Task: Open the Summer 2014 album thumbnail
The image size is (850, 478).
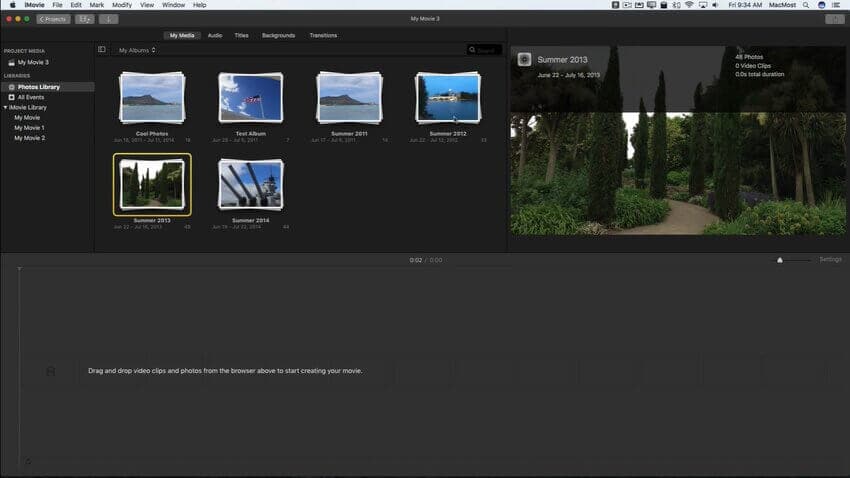Action: [x=250, y=185]
